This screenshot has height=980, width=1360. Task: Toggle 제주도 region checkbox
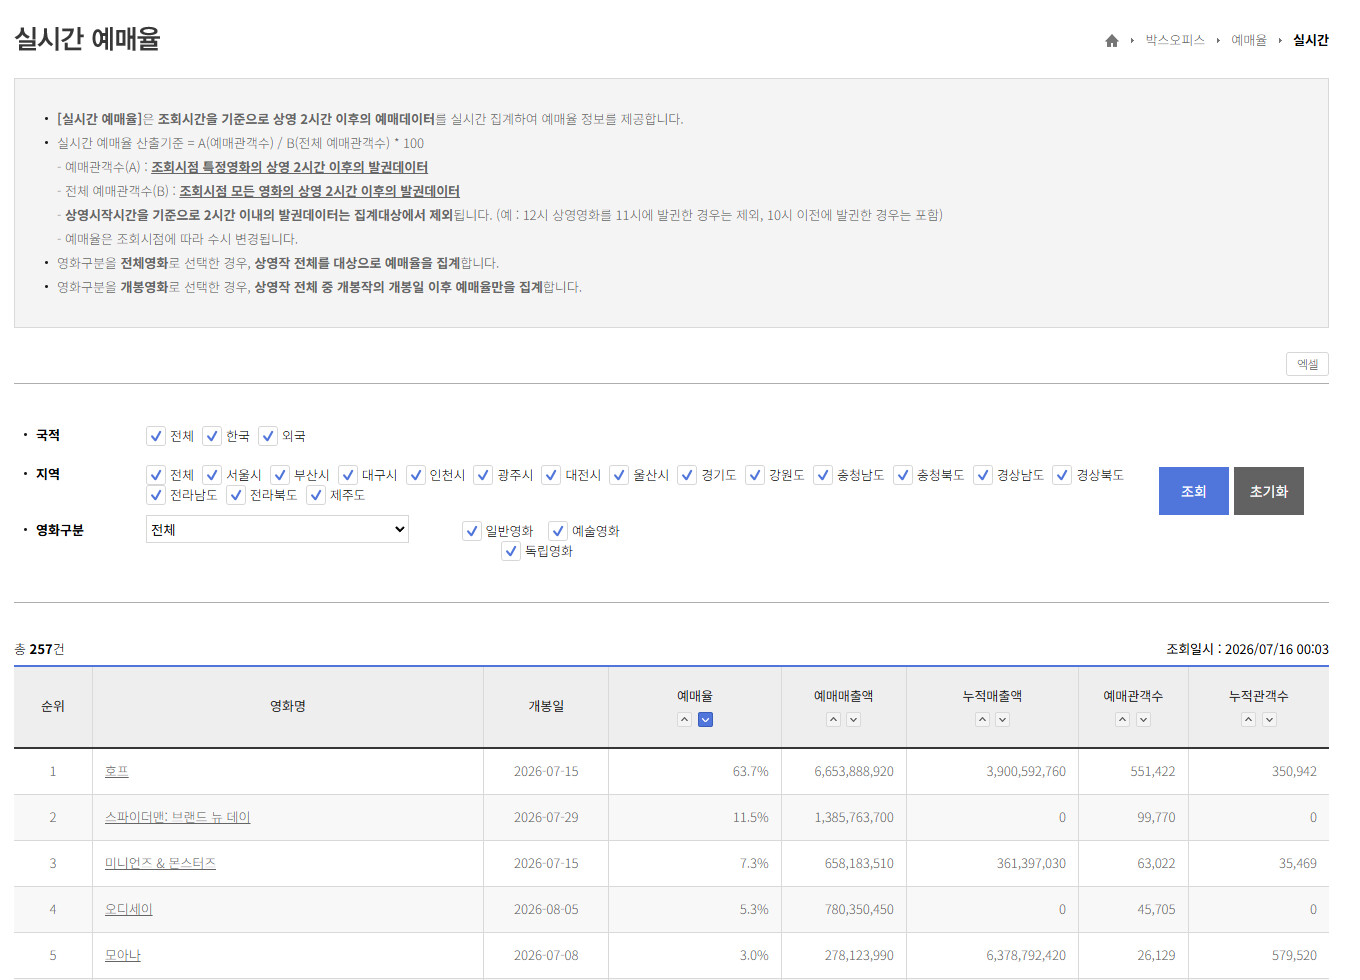(316, 495)
